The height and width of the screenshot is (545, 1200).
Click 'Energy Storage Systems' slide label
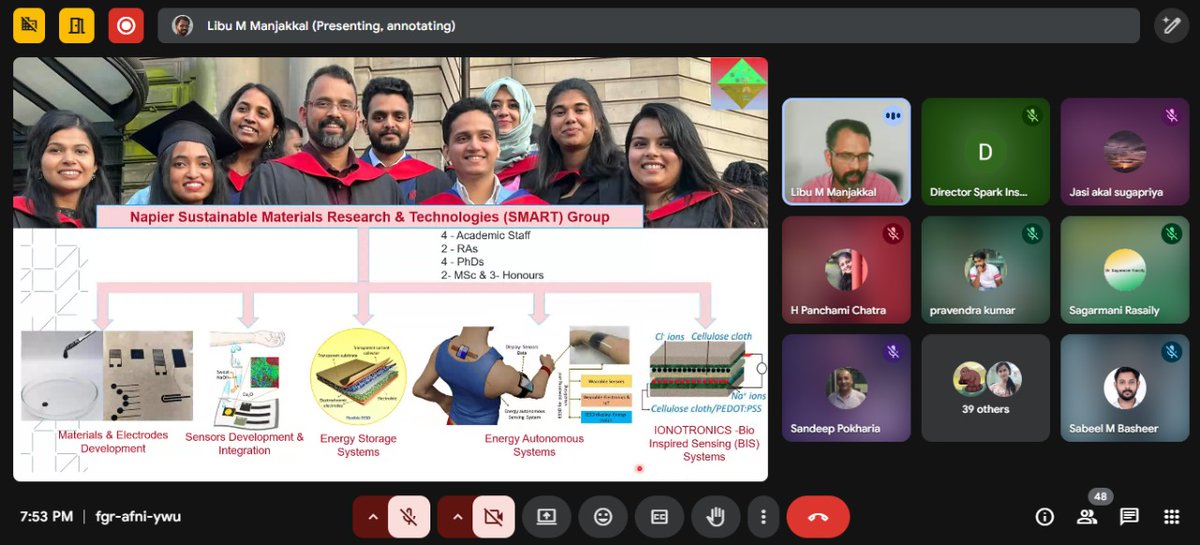[358, 445]
